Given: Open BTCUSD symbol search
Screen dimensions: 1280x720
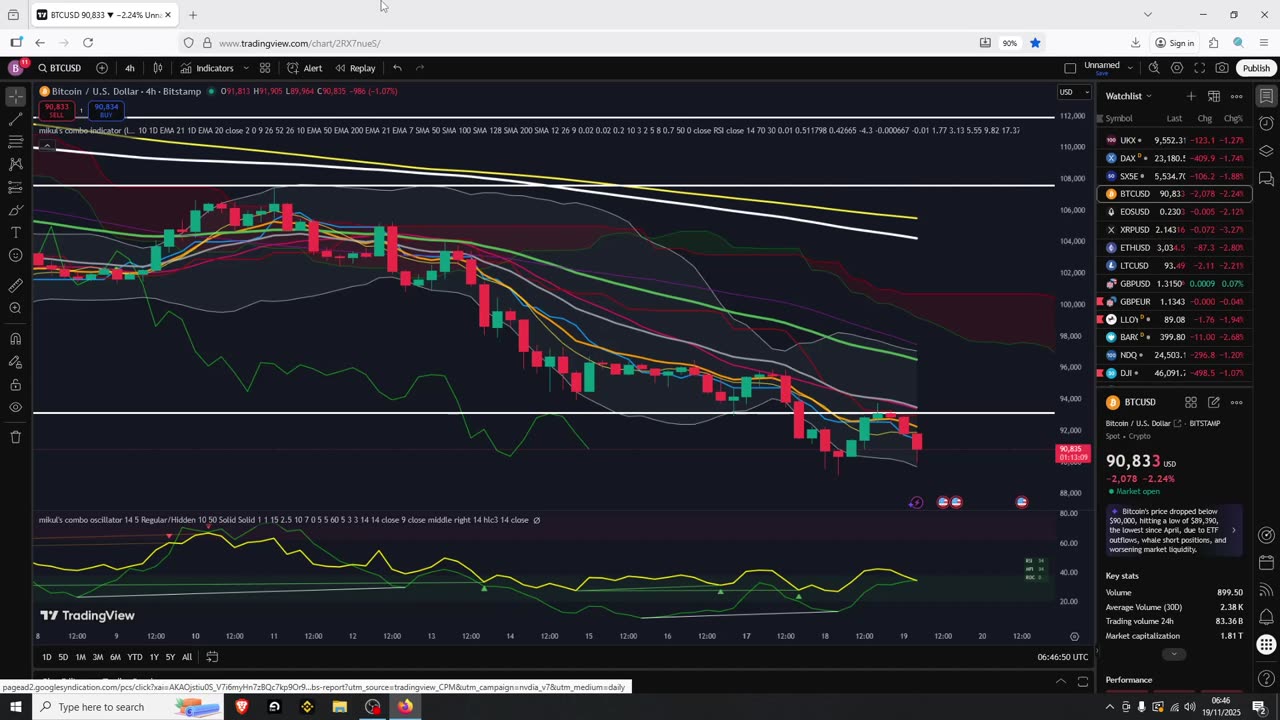Looking at the screenshot, I should pos(60,68).
